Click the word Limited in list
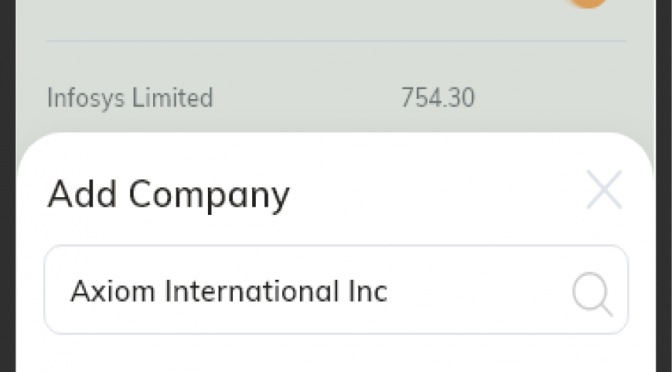 (172, 98)
